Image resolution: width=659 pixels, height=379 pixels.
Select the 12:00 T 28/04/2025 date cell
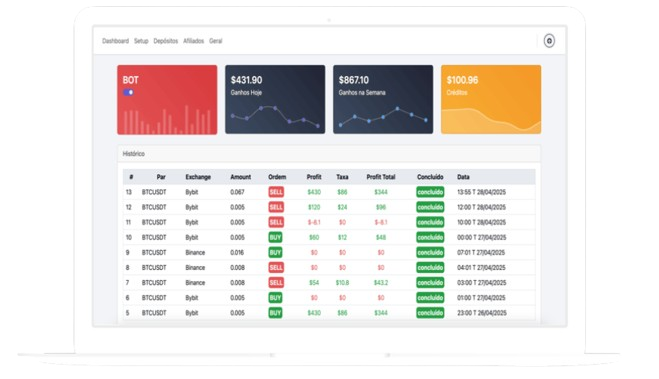coord(481,207)
